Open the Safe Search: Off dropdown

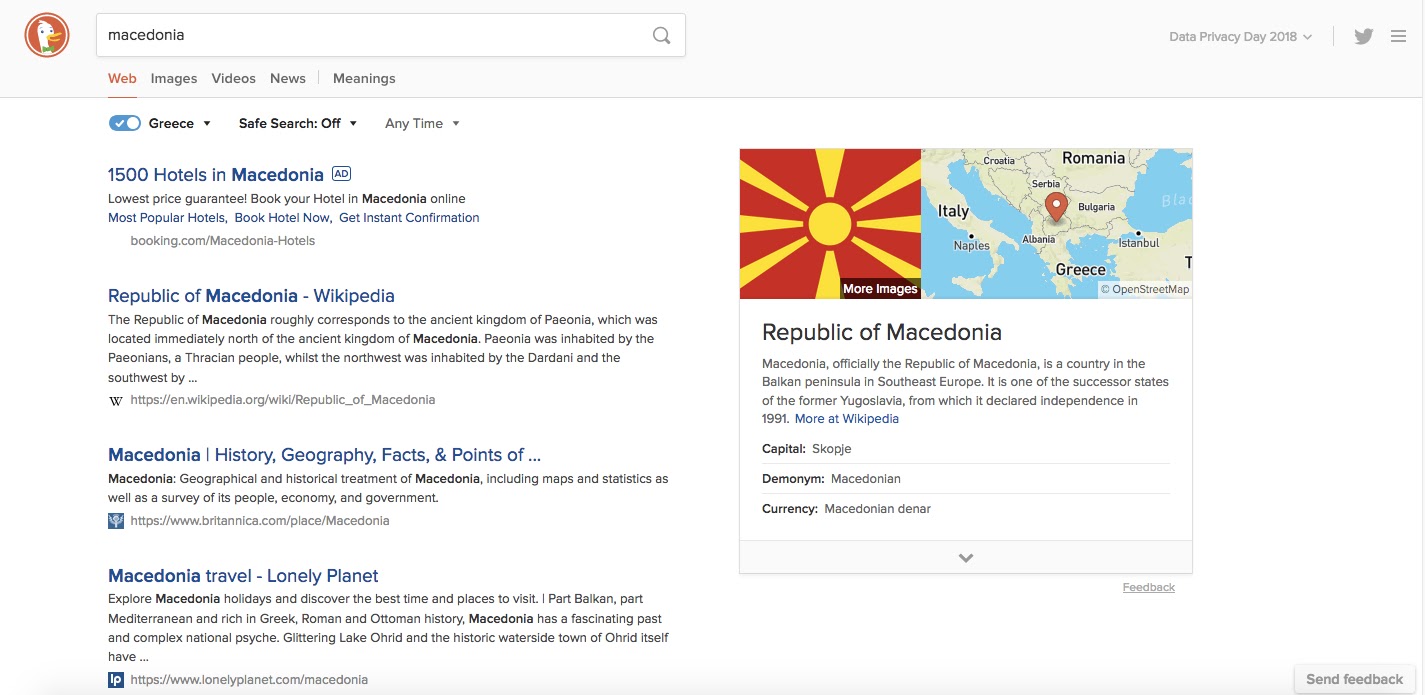(297, 124)
